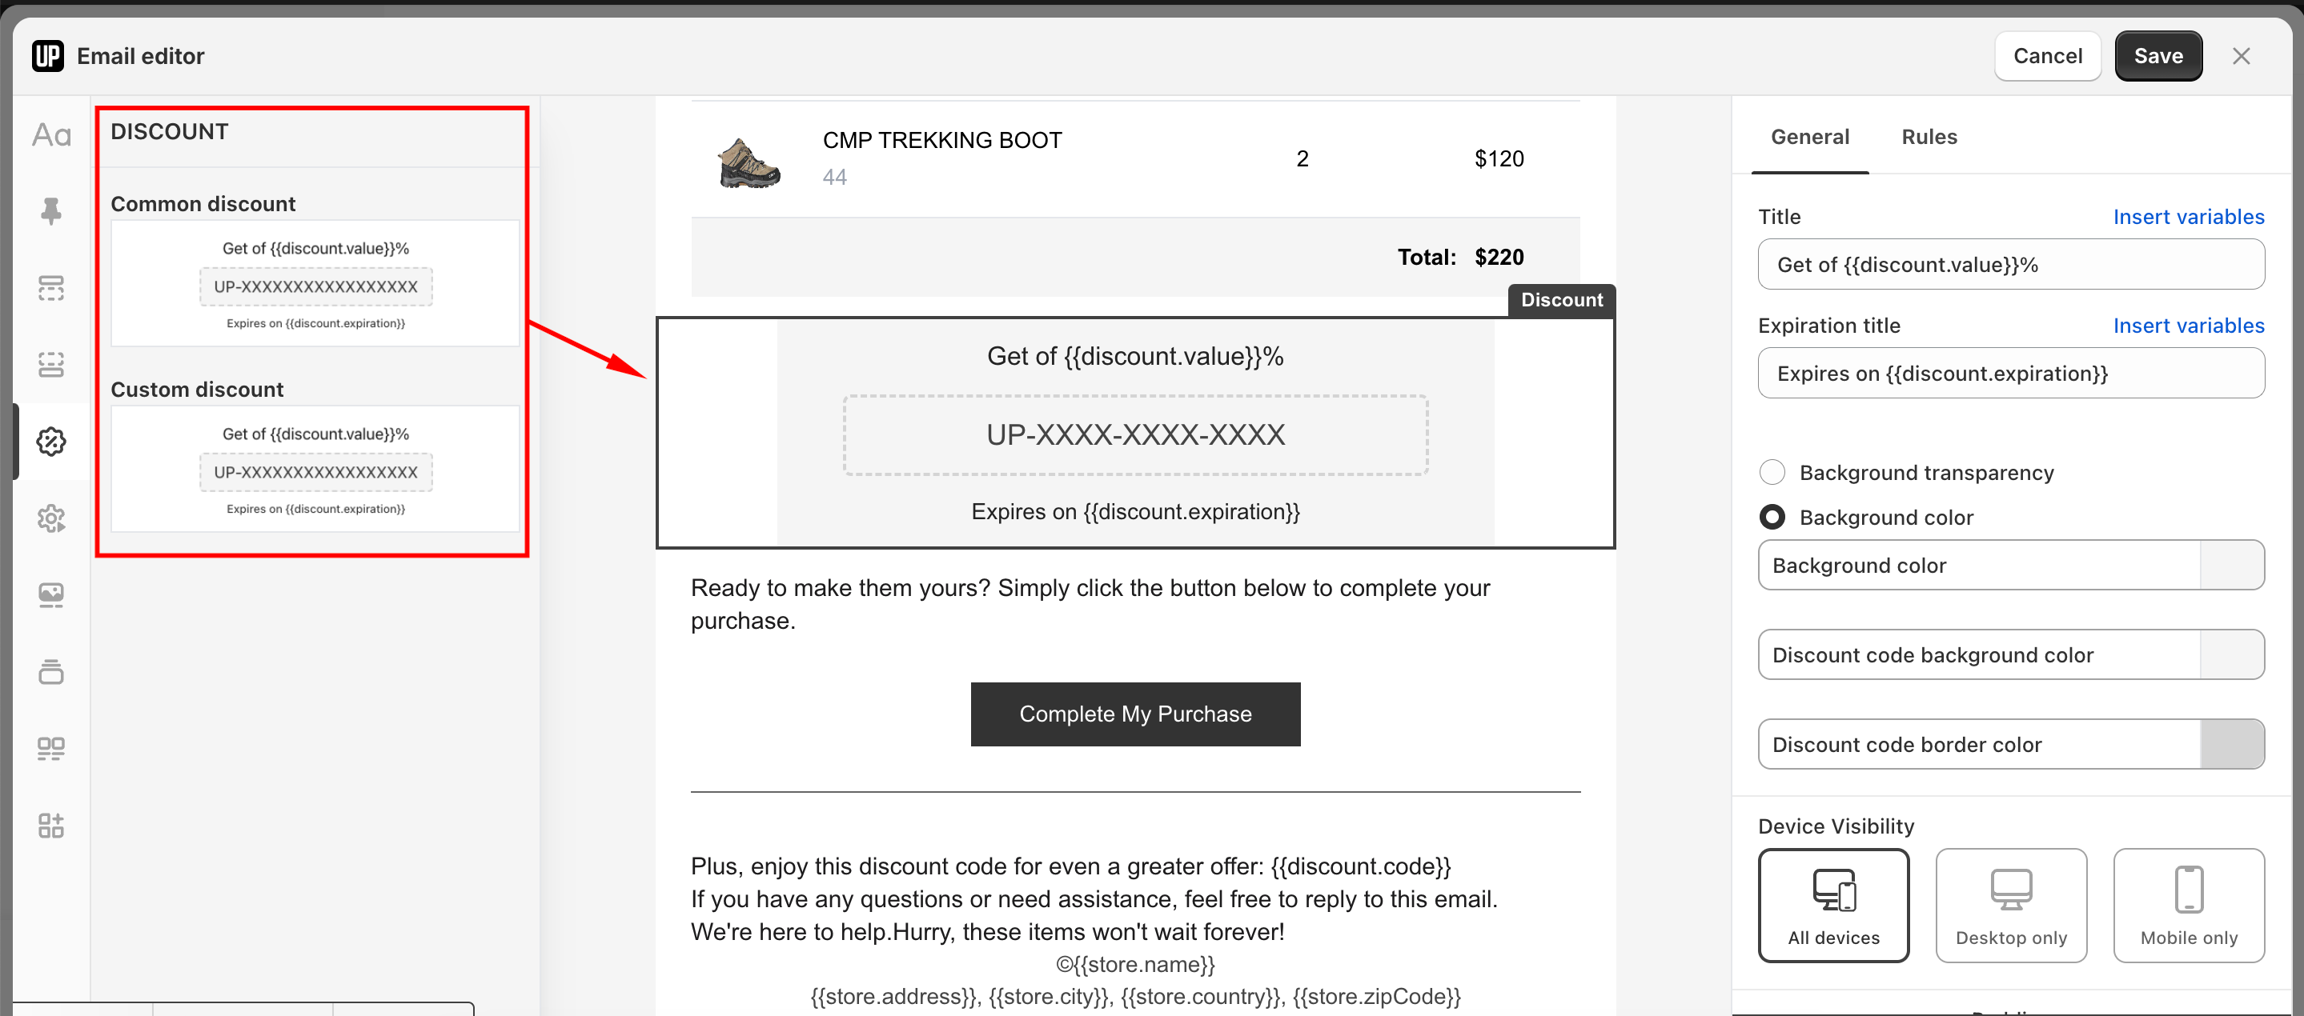Click the add blocks grid-plus icon
The image size is (2304, 1016).
coord(51,825)
